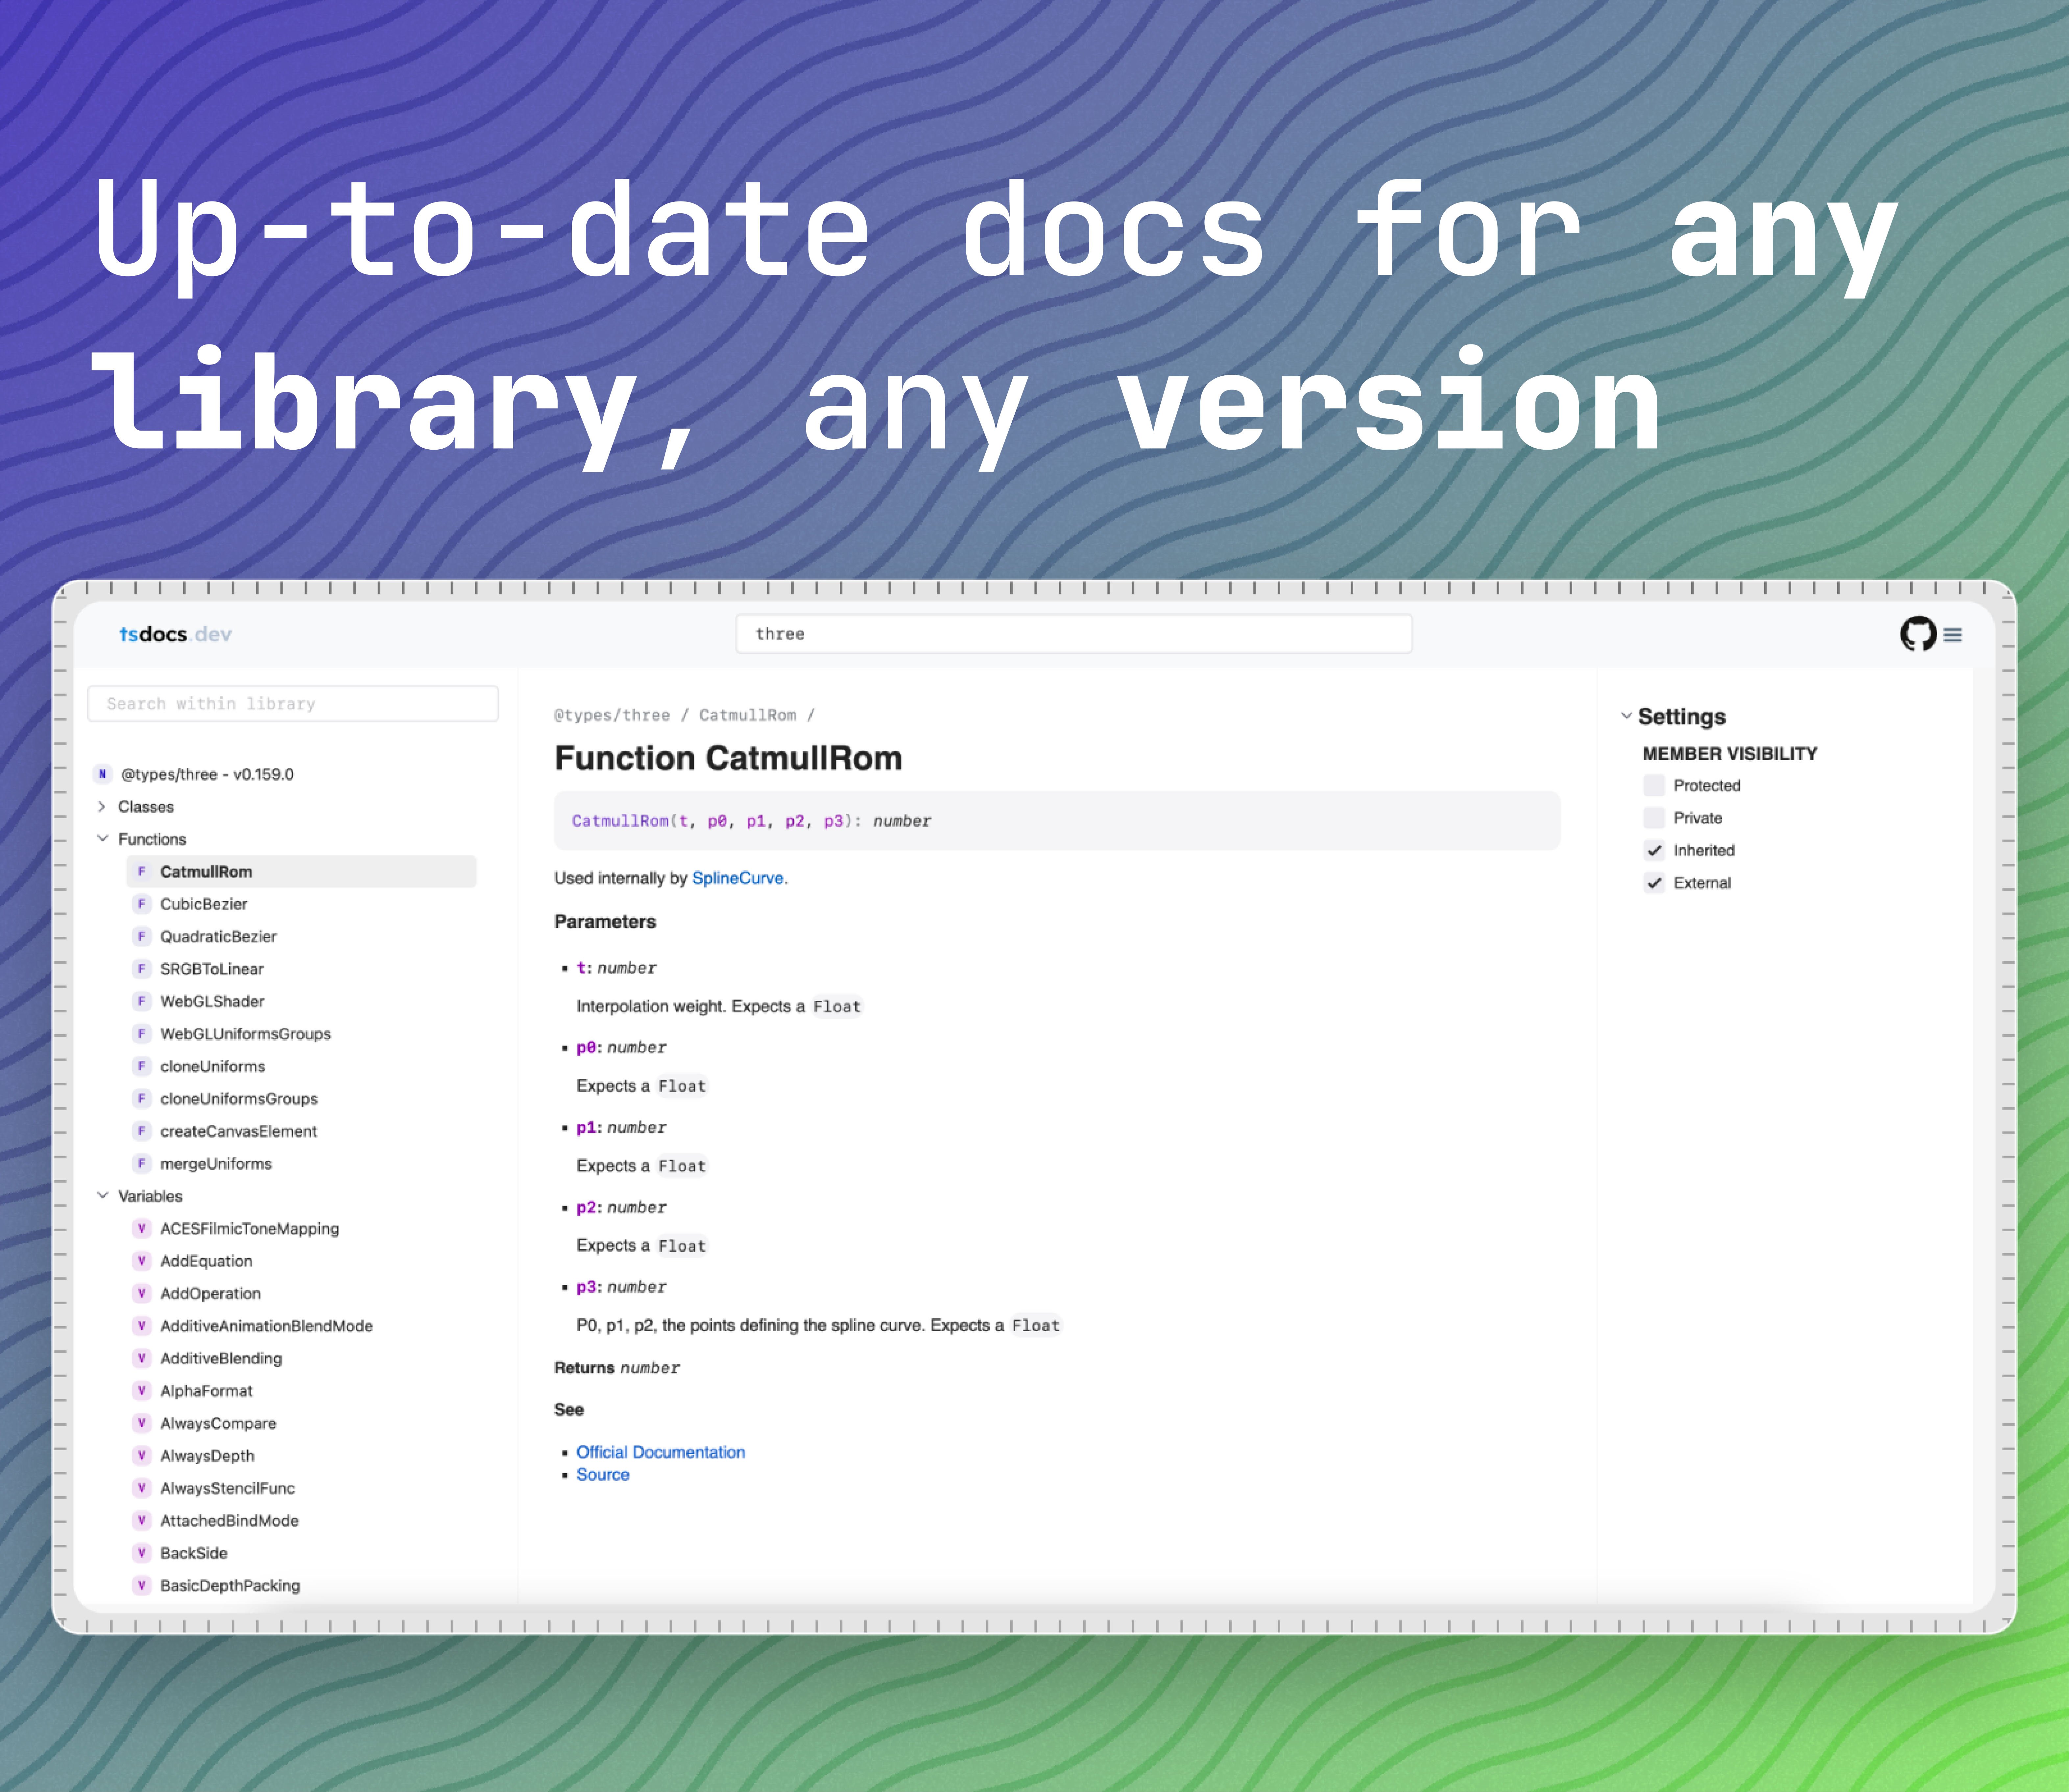This screenshot has width=2069, height=1792.
Task: Uncheck the Inherited visibility checkbox
Action: point(1654,851)
